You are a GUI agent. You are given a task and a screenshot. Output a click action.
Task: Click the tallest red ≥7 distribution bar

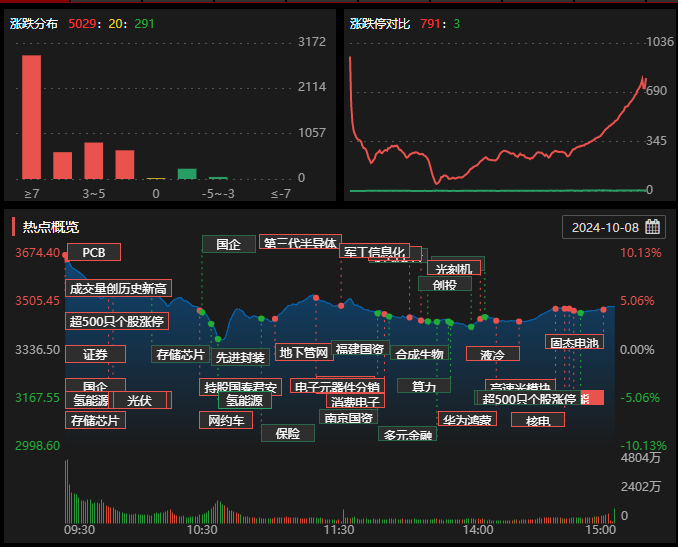point(32,117)
